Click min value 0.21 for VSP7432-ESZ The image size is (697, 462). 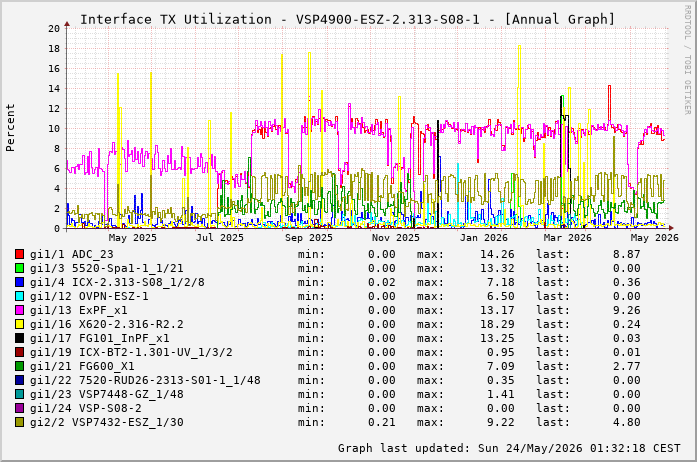(381, 422)
